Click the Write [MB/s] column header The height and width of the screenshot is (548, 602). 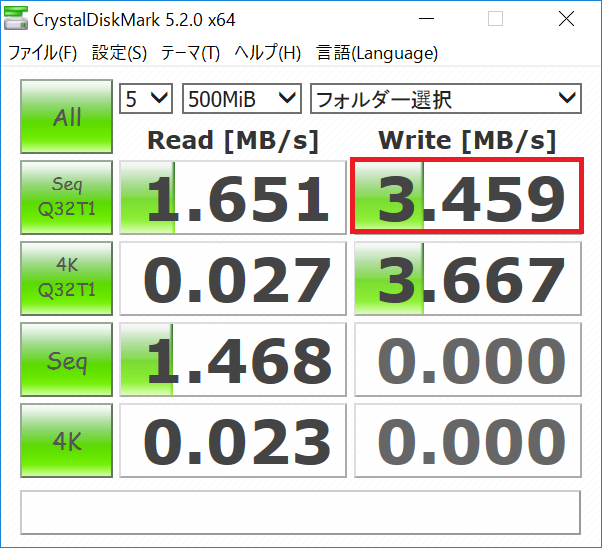coord(467,141)
